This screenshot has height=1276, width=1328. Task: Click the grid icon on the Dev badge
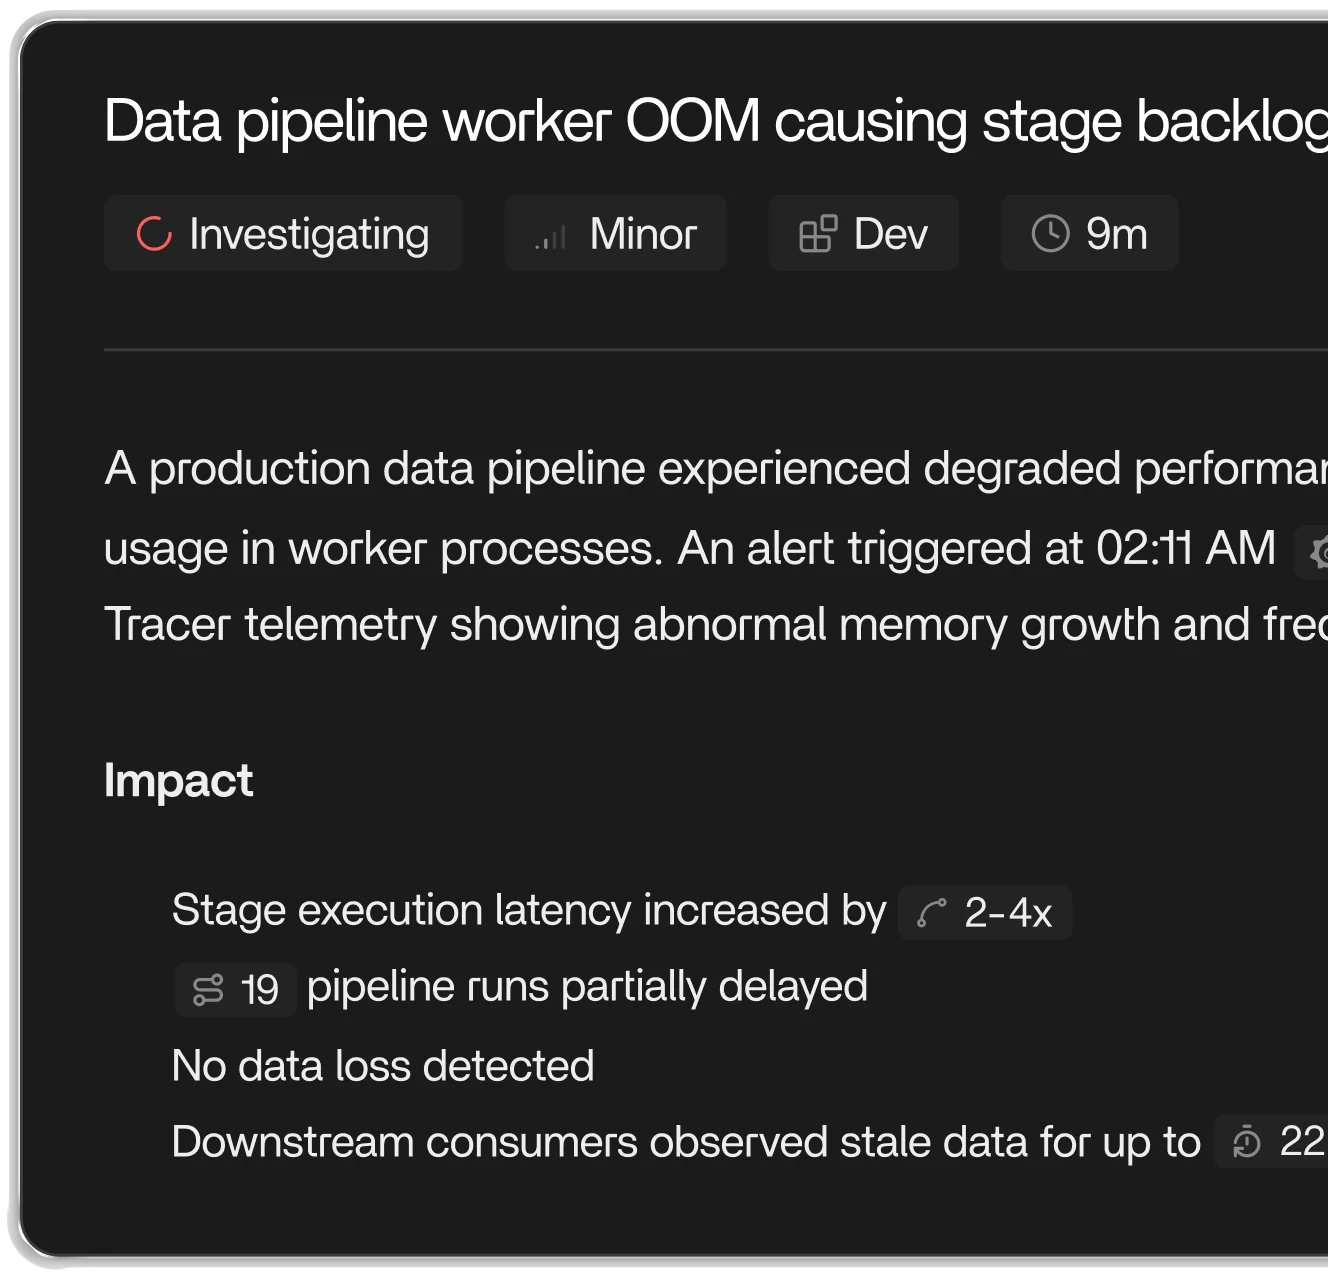[816, 233]
